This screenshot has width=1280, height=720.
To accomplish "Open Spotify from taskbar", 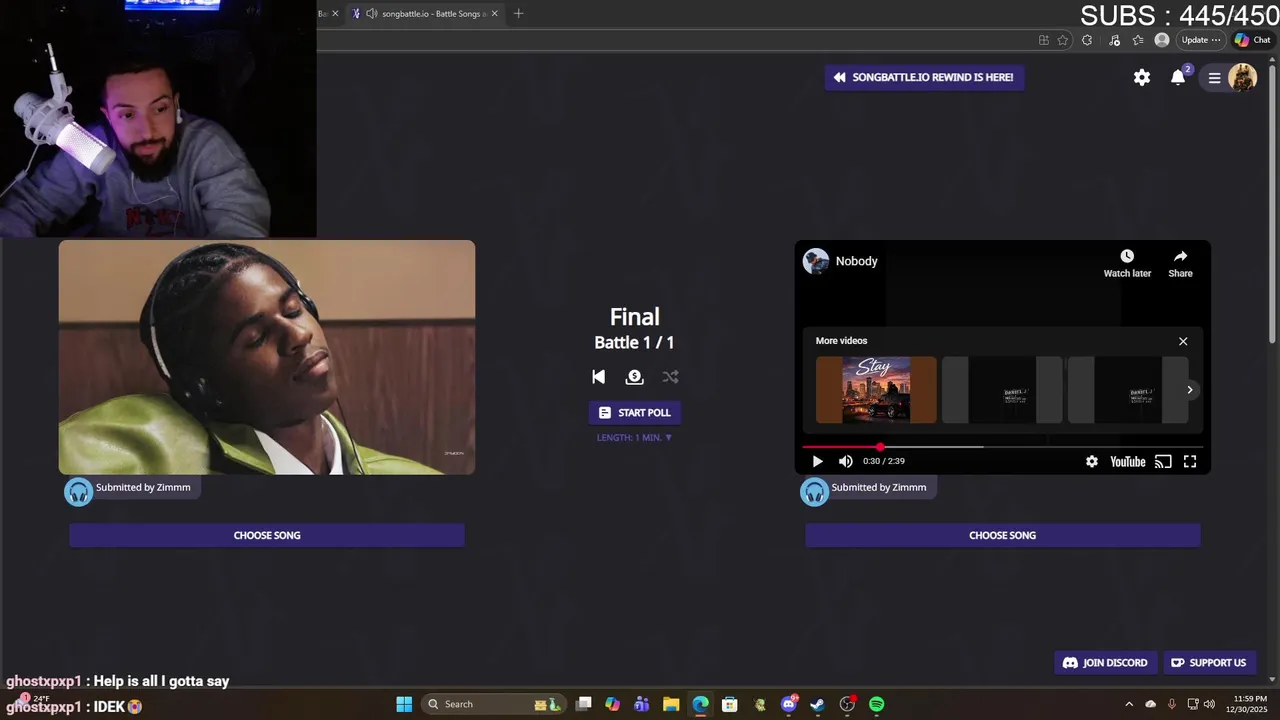I will tap(877, 704).
